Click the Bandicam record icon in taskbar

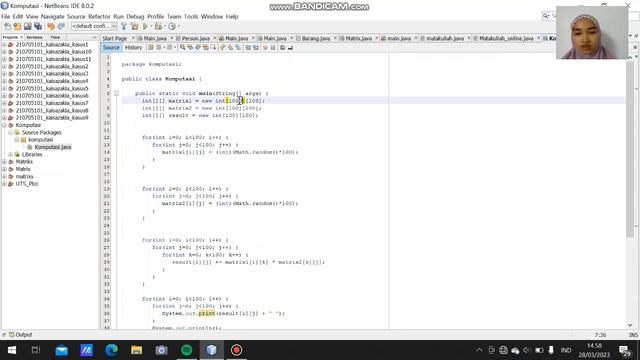(236, 350)
